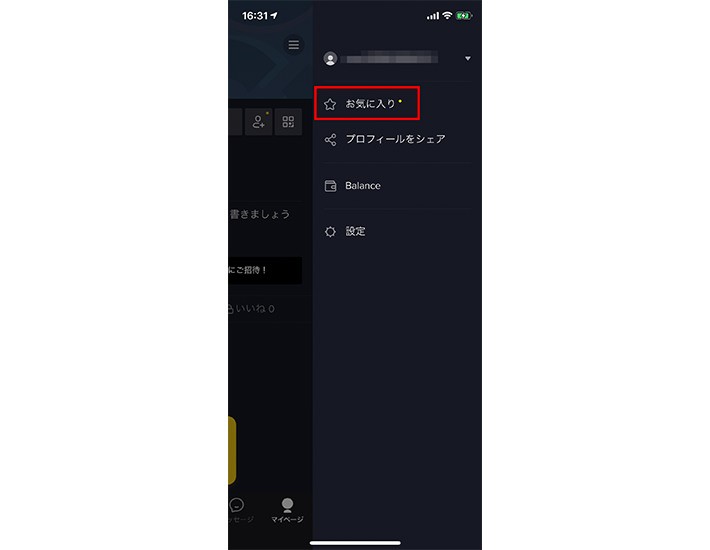Click the share icon in side menu
Viewport: 710px width, 550px height.
pos(331,139)
